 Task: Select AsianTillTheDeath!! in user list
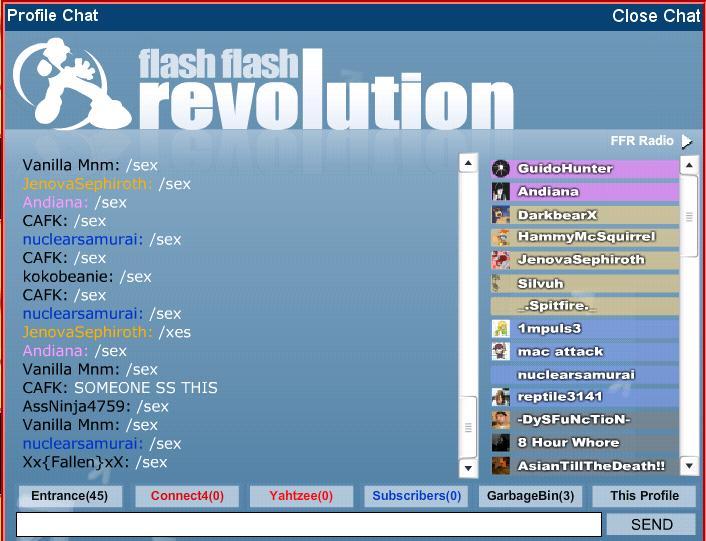pyautogui.click(x=591, y=466)
